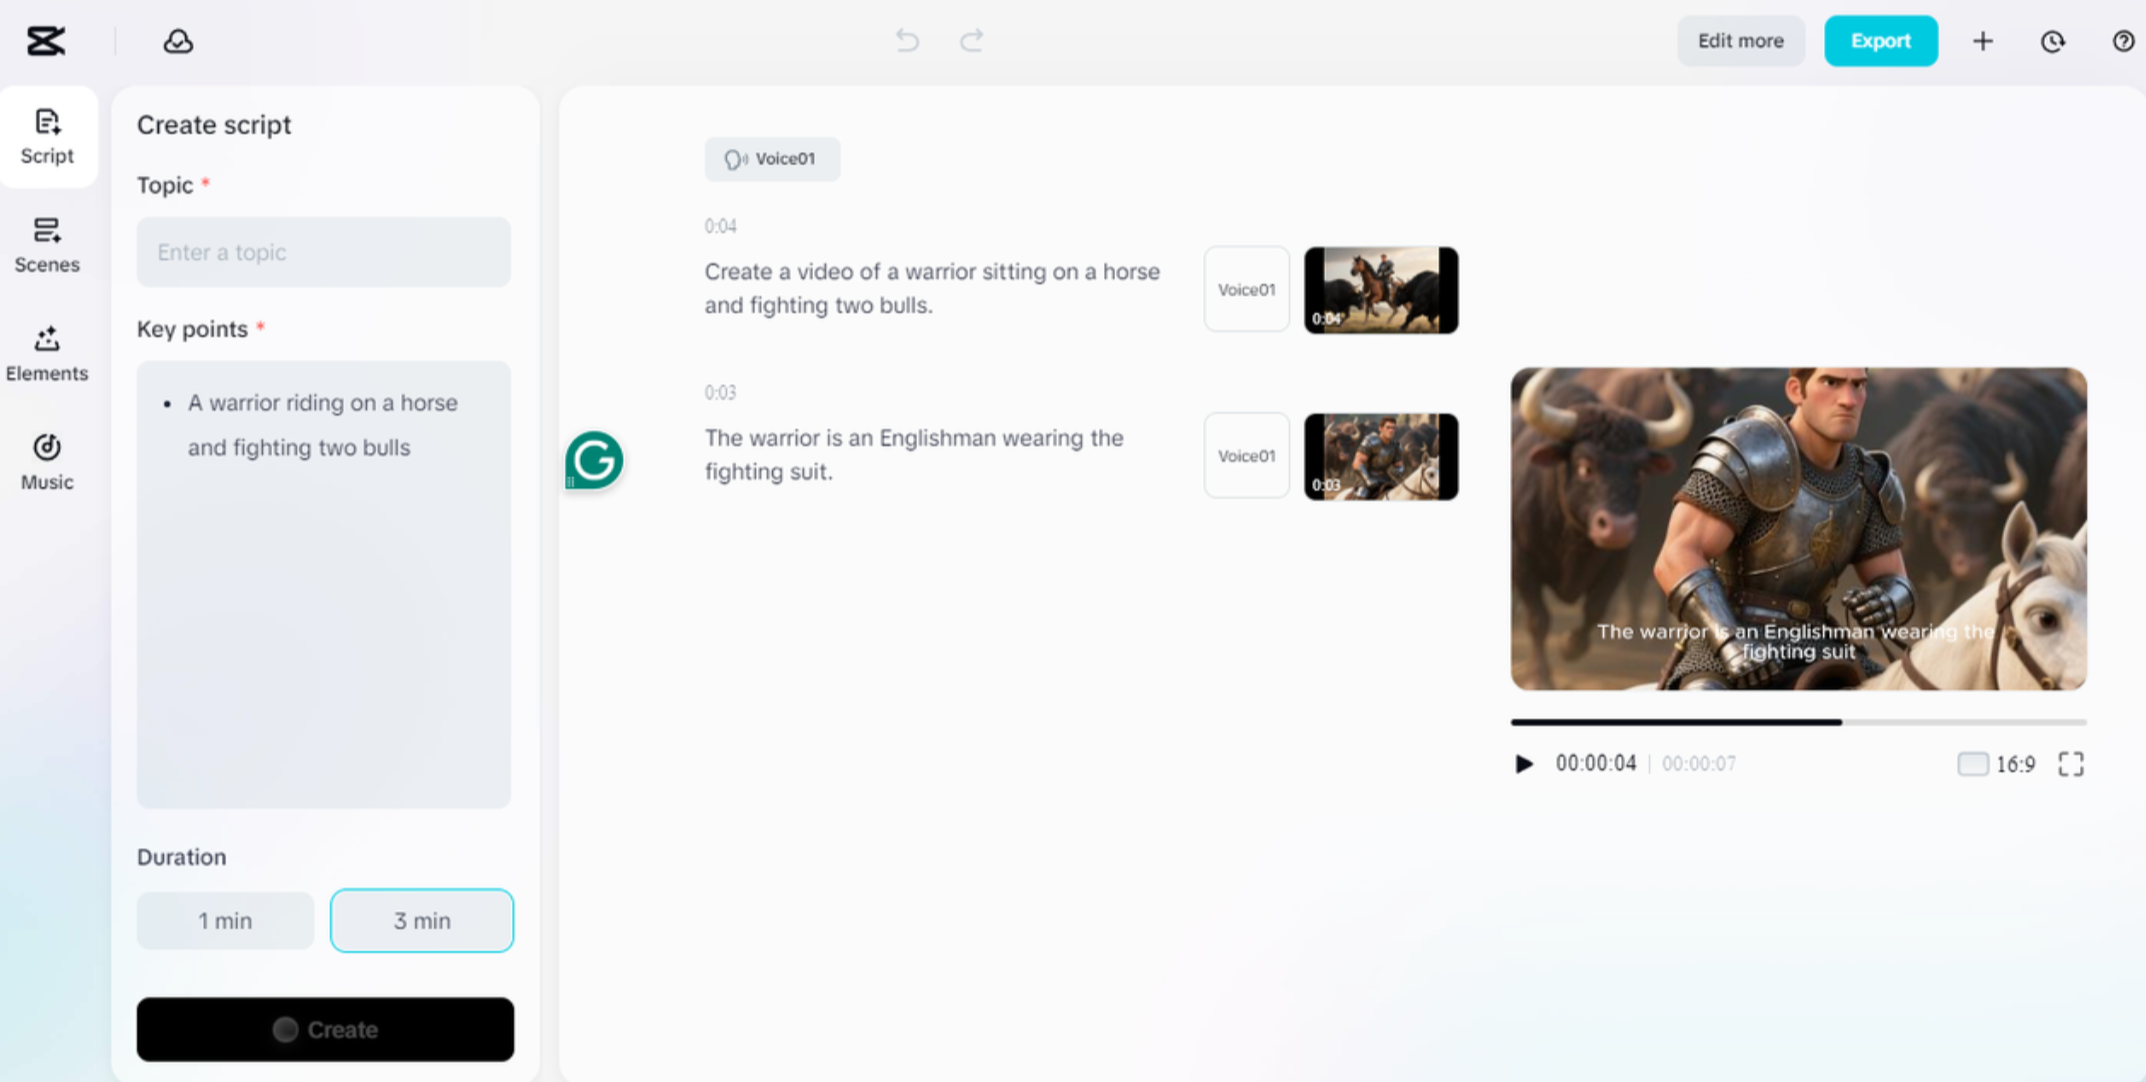The width and height of the screenshot is (2146, 1082).
Task: Open Voice01 selector for the first scene
Action: (1246, 289)
